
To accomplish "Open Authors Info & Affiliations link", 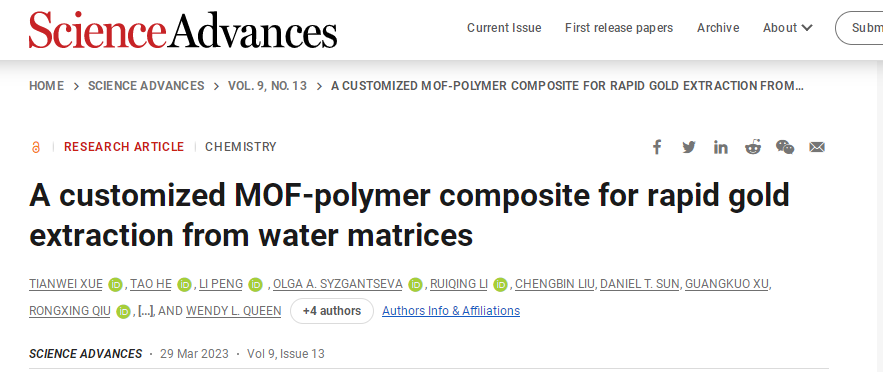I will (x=451, y=311).
